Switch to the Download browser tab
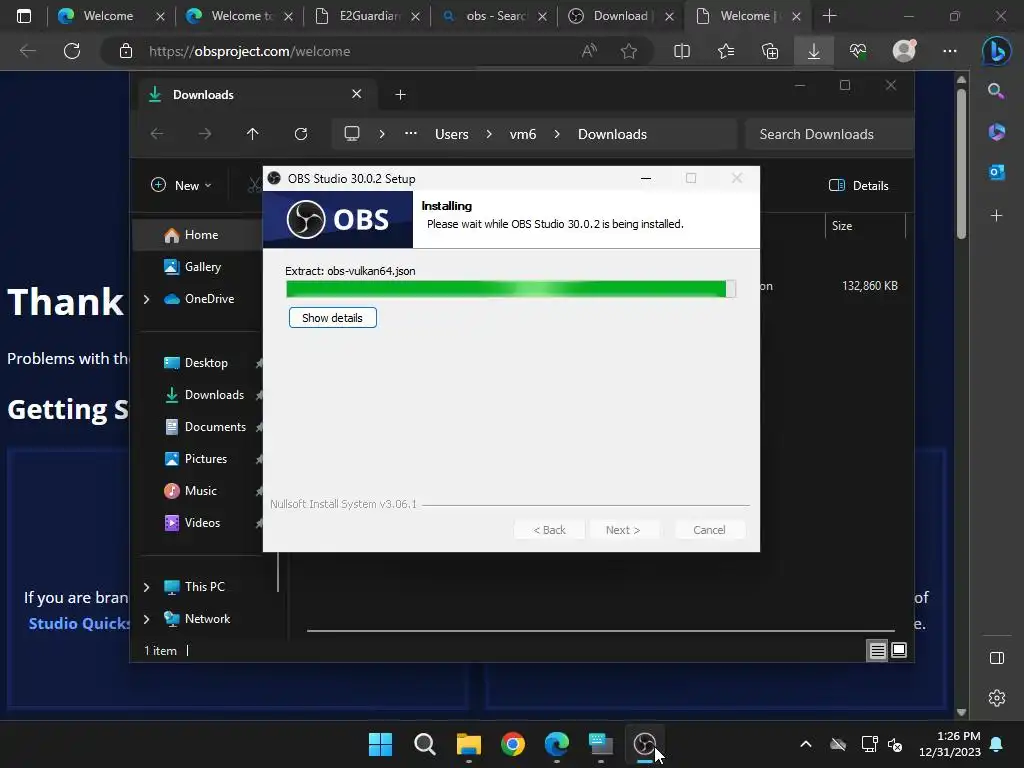 (x=621, y=16)
